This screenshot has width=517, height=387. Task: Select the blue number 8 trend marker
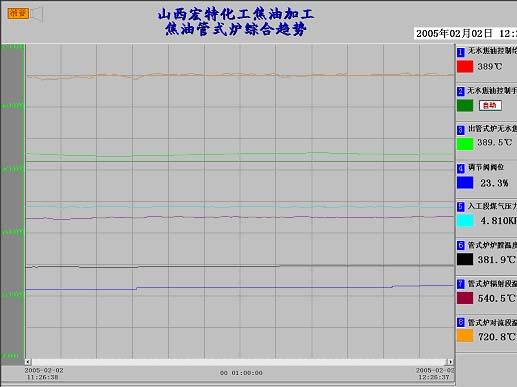coord(461,323)
